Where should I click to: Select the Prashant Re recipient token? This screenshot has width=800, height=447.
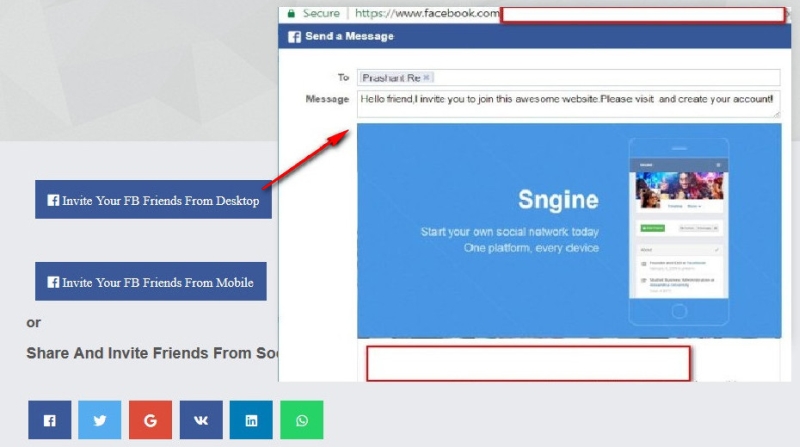[x=396, y=78]
